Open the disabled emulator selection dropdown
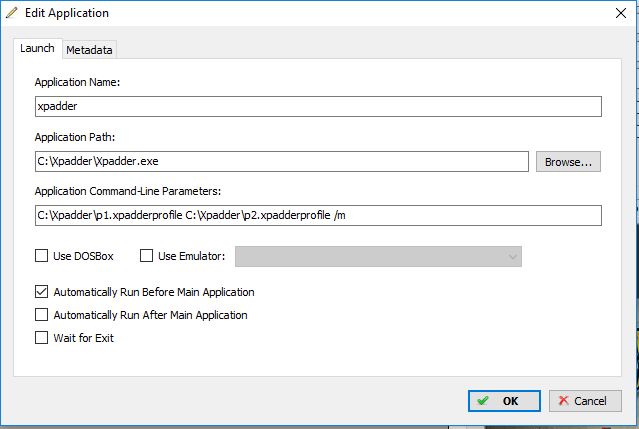Screen dimensions: 639x429 (378, 256)
